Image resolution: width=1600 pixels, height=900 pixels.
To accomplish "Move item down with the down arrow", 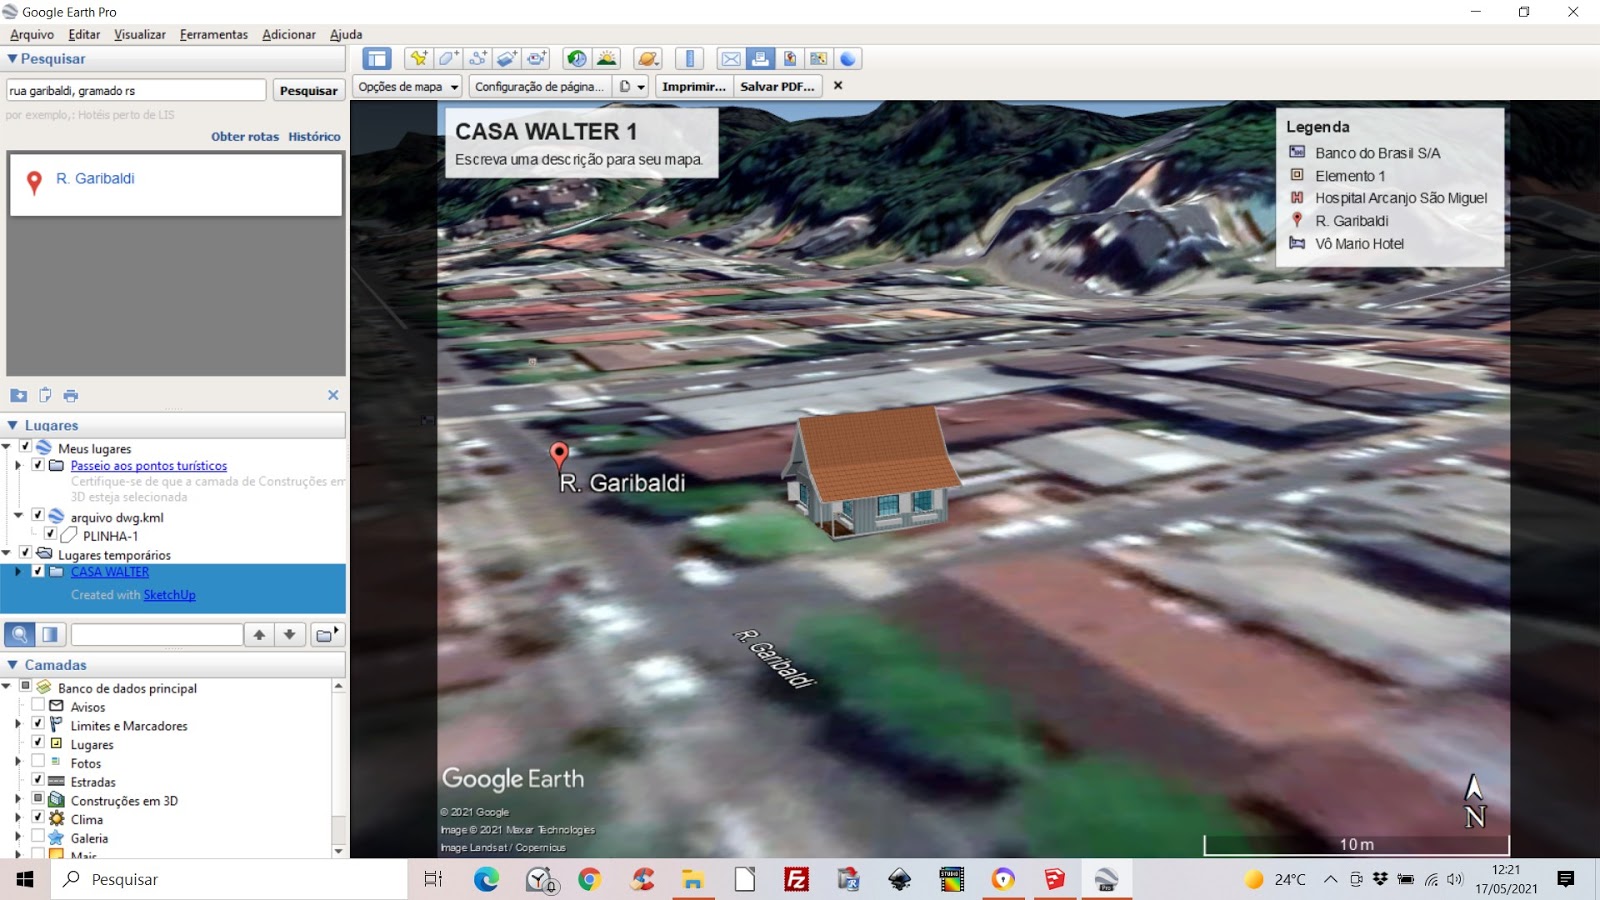I will pyautogui.click(x=290, y=635).
